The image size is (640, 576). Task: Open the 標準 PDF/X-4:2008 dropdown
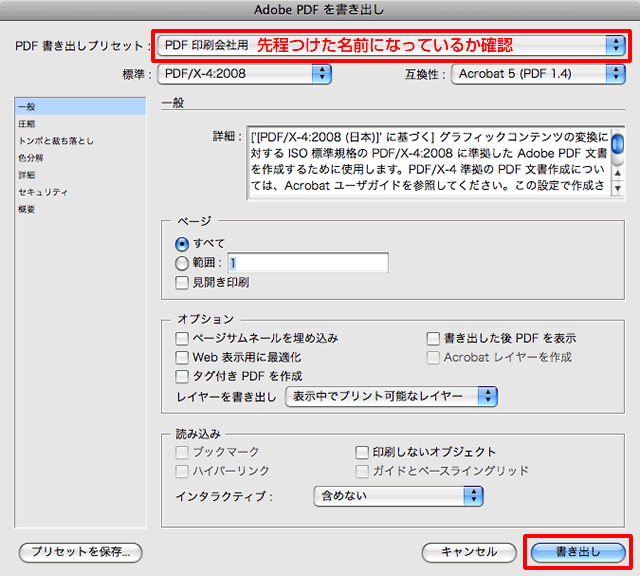[x=244, y=74]
